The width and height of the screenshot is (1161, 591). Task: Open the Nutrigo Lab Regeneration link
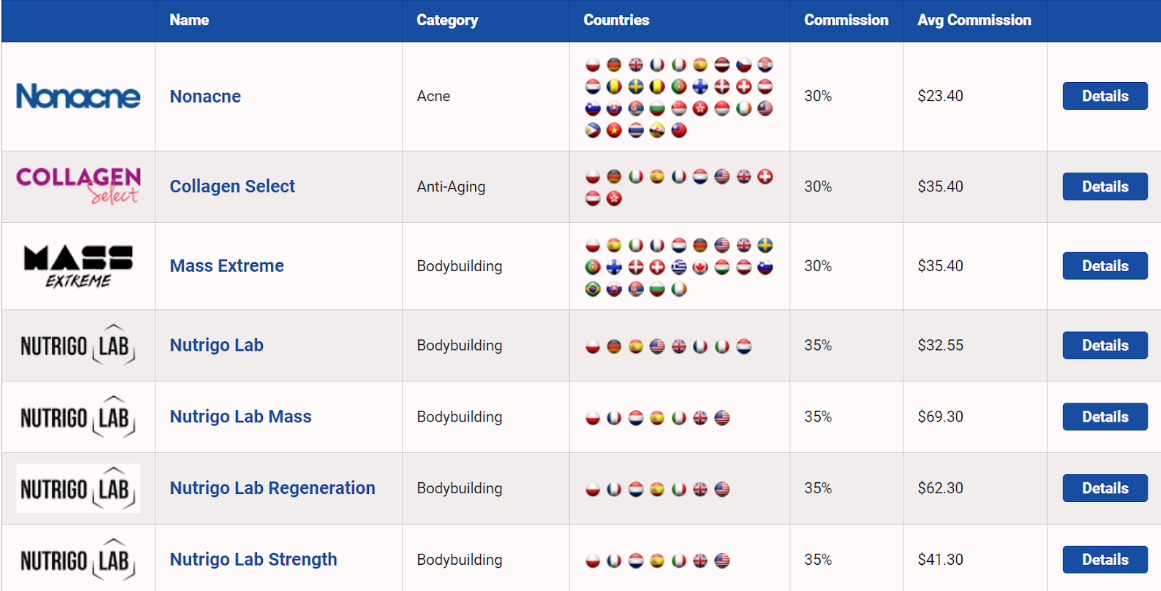[272, 488]
